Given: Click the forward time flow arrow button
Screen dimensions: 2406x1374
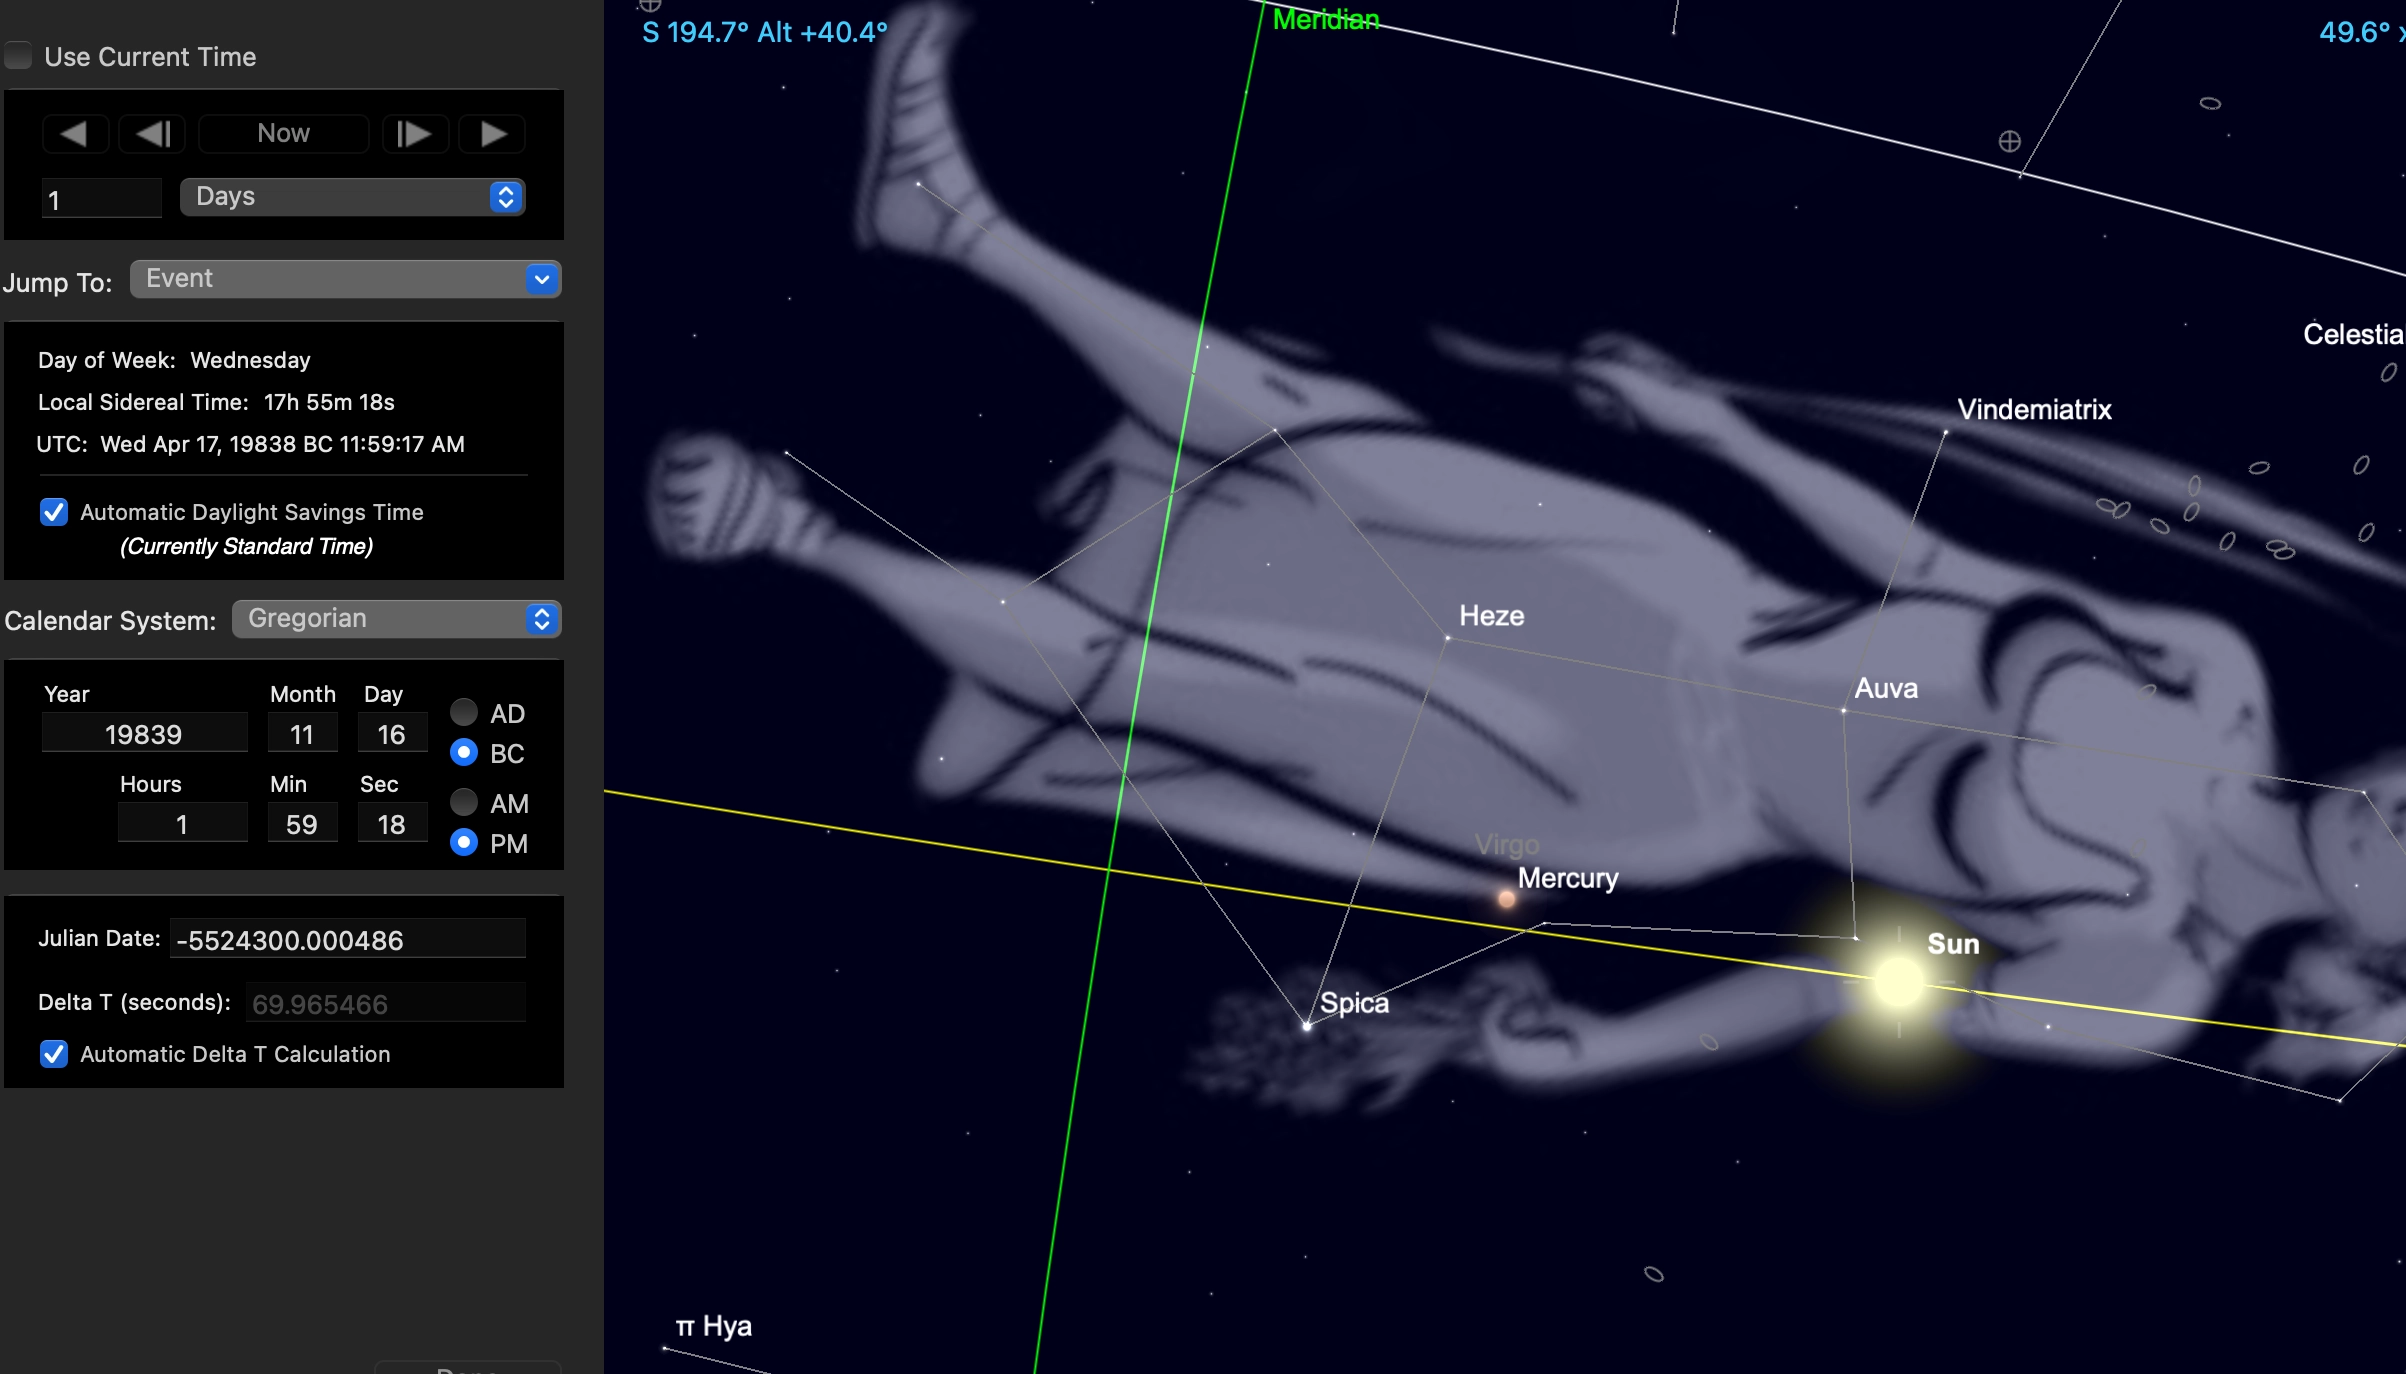Looking at the screenshot, I should click(x=492, y=133).
